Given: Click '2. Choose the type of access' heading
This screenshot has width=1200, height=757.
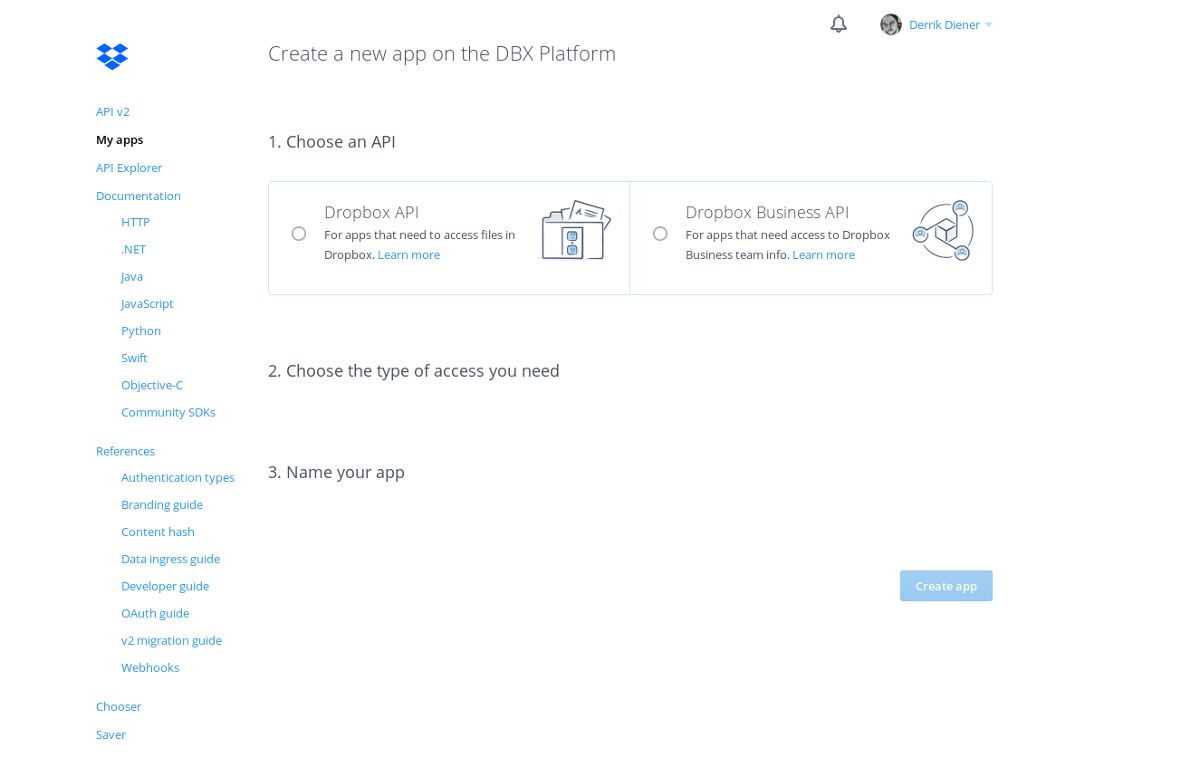Looking at the screenshot, I should pyautogui.click(x=414, y=371).
